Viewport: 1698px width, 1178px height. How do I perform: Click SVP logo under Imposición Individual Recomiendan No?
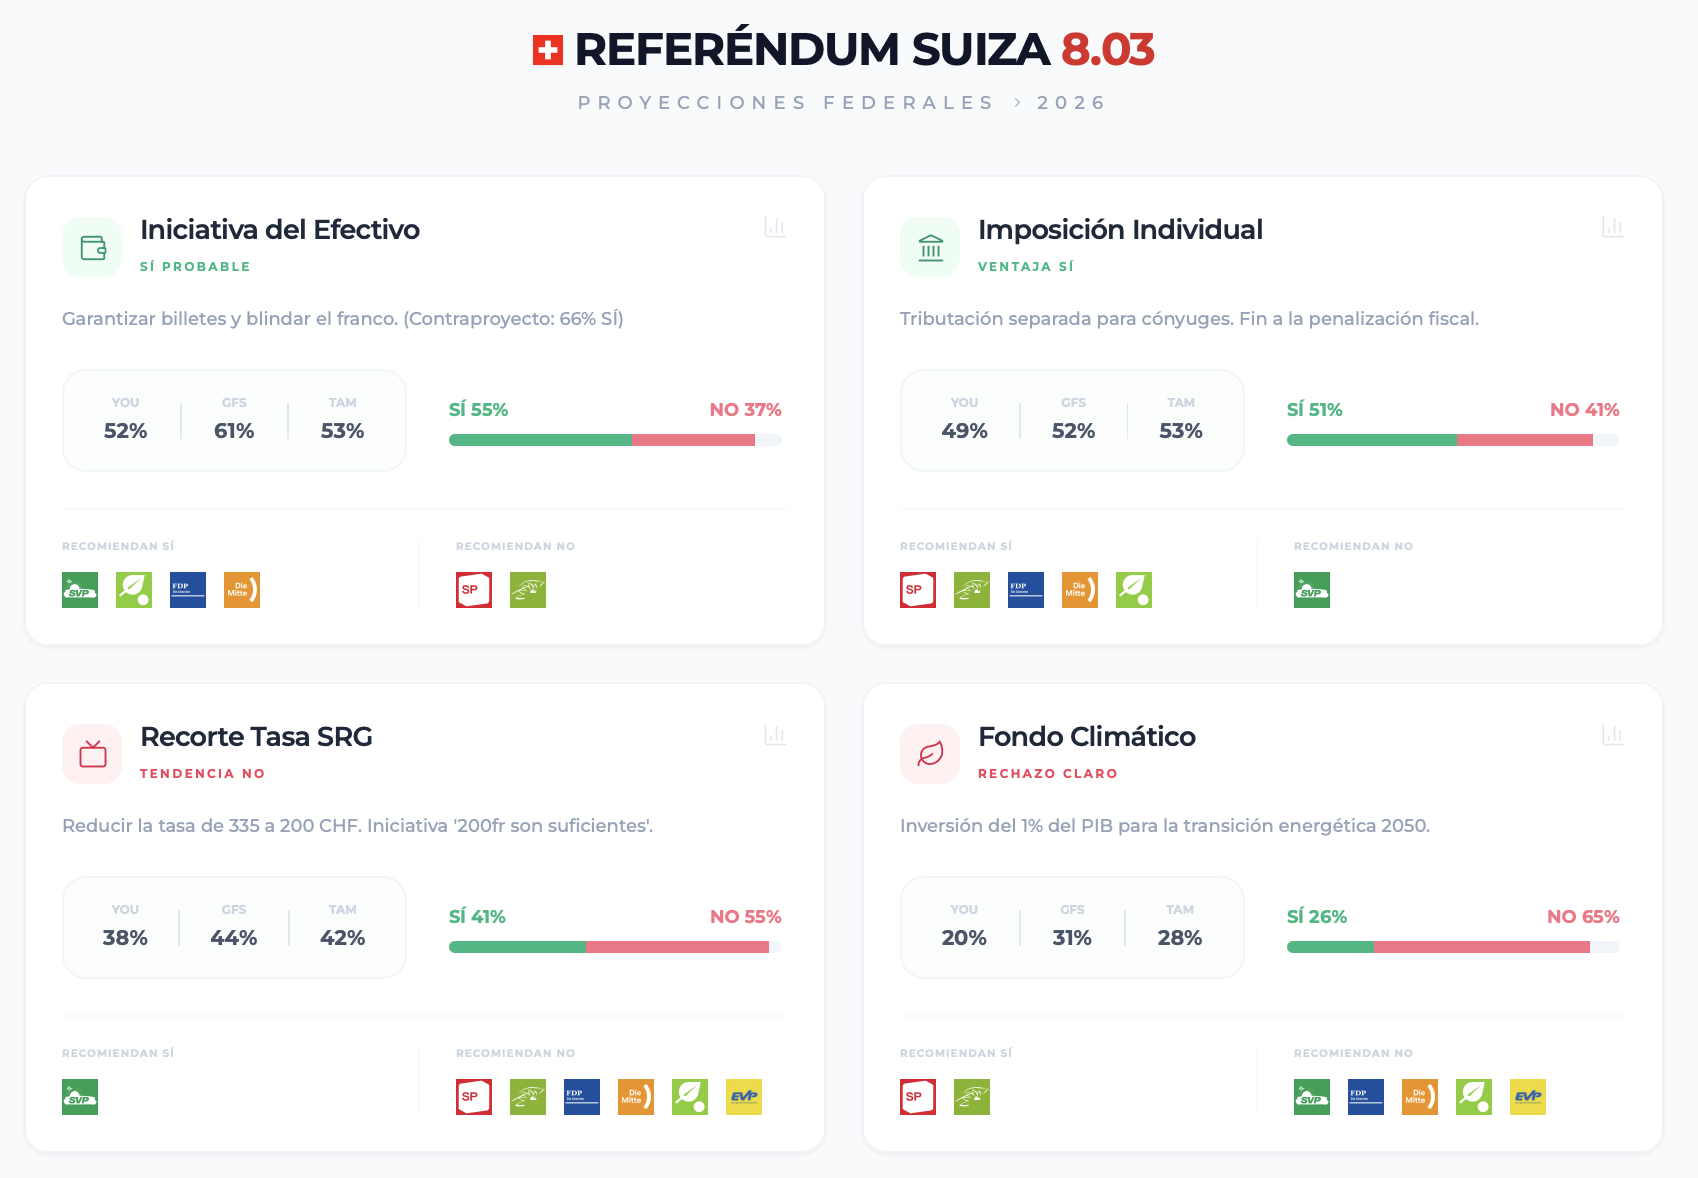click(x=1311, y=590)
